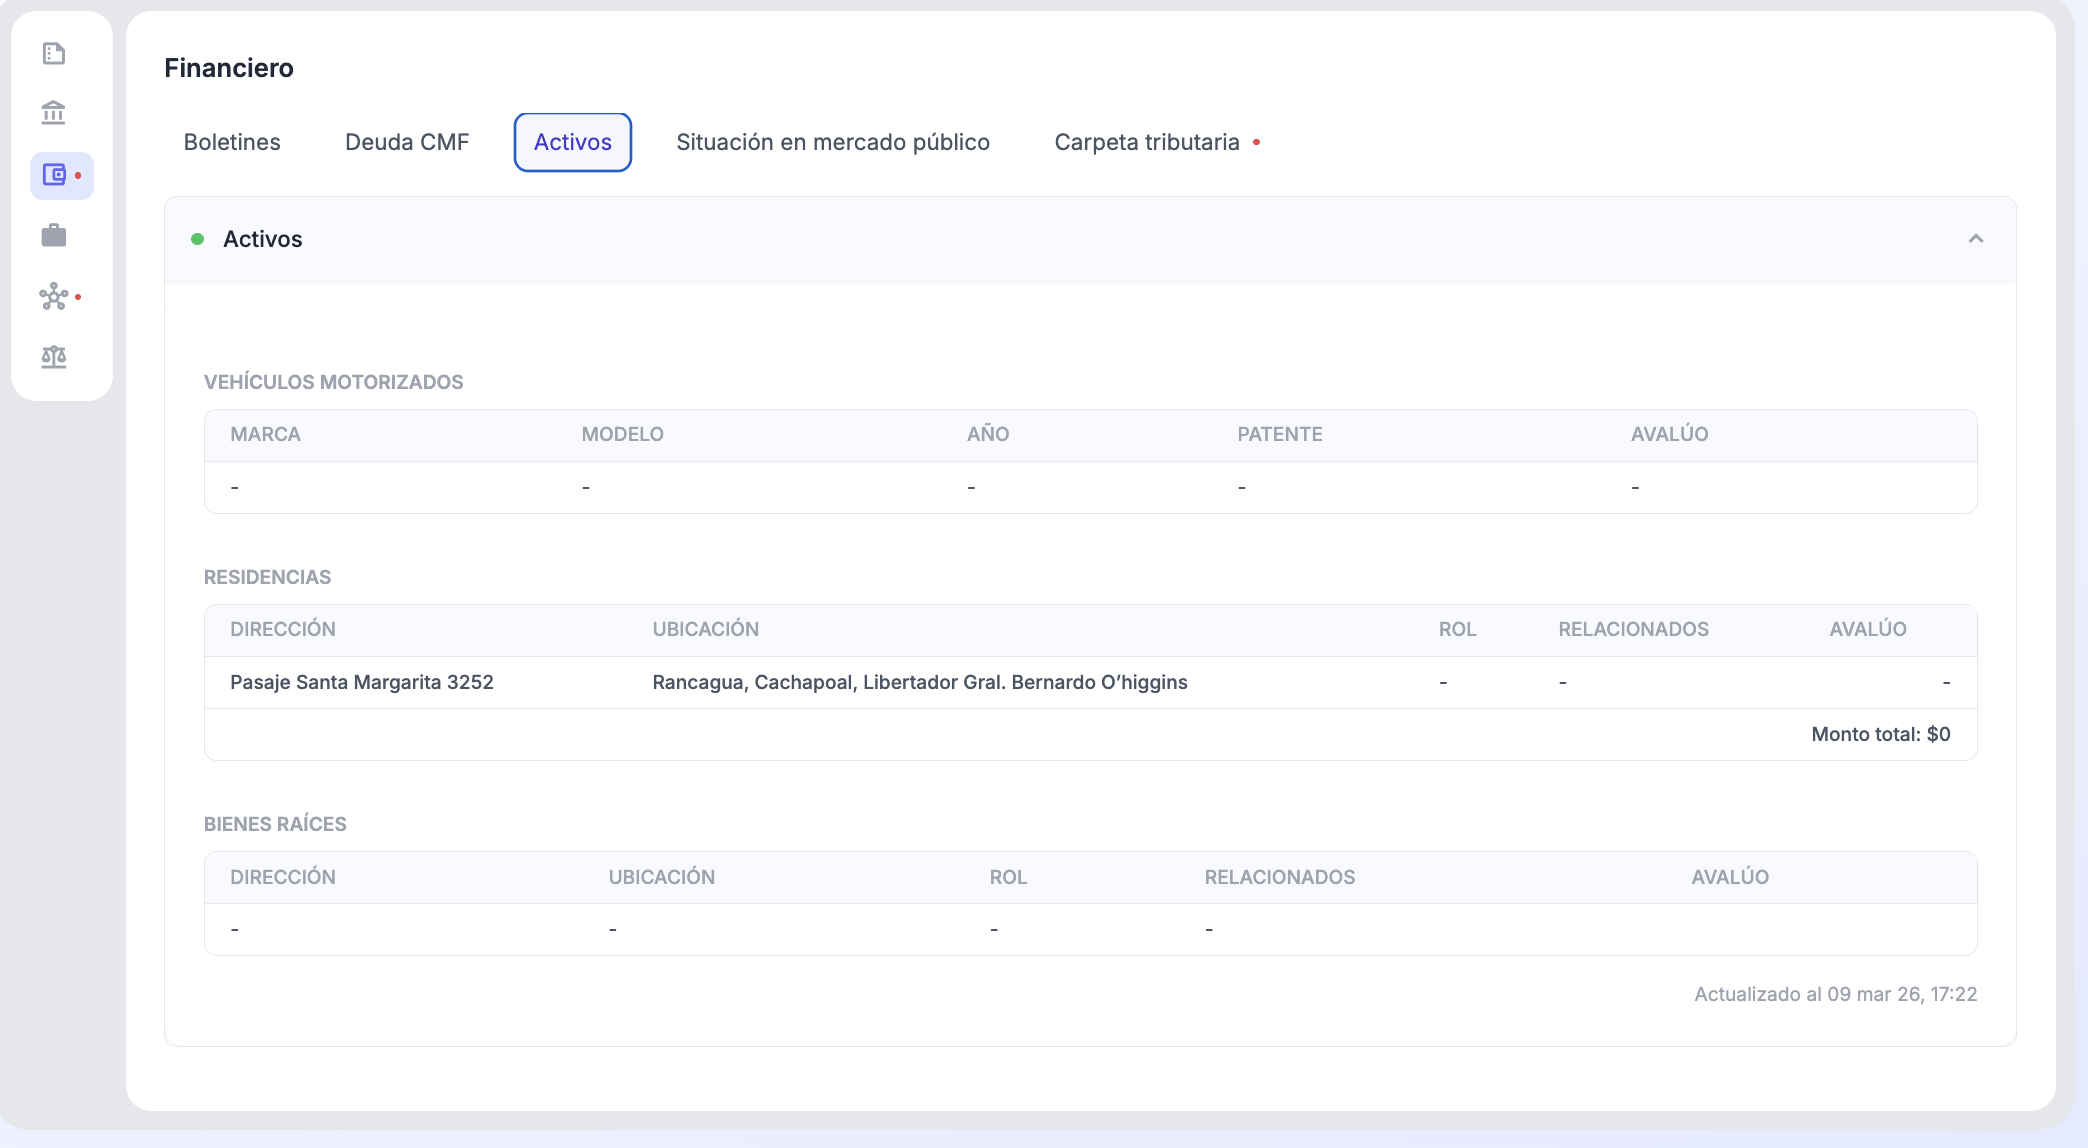Open the balance scales legal icon
The width and height of the screenshot is (2088, 1148).
pyautogui.click(x=54, y=357)
